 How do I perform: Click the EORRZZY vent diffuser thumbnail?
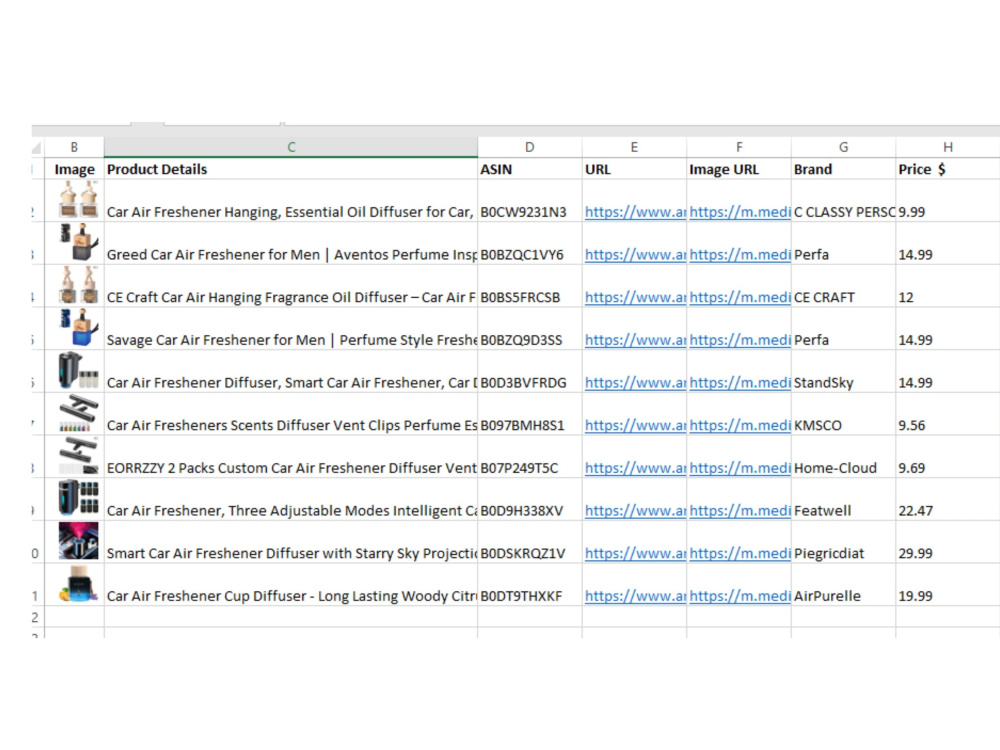(x=78, y=456)
